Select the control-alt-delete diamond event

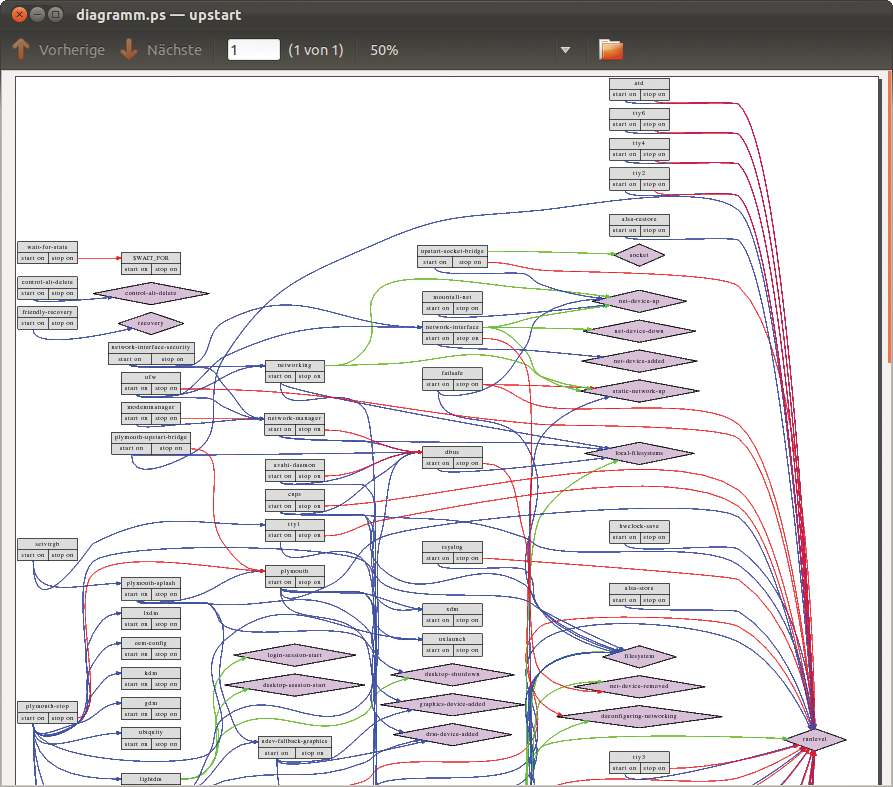click(151, 293)
